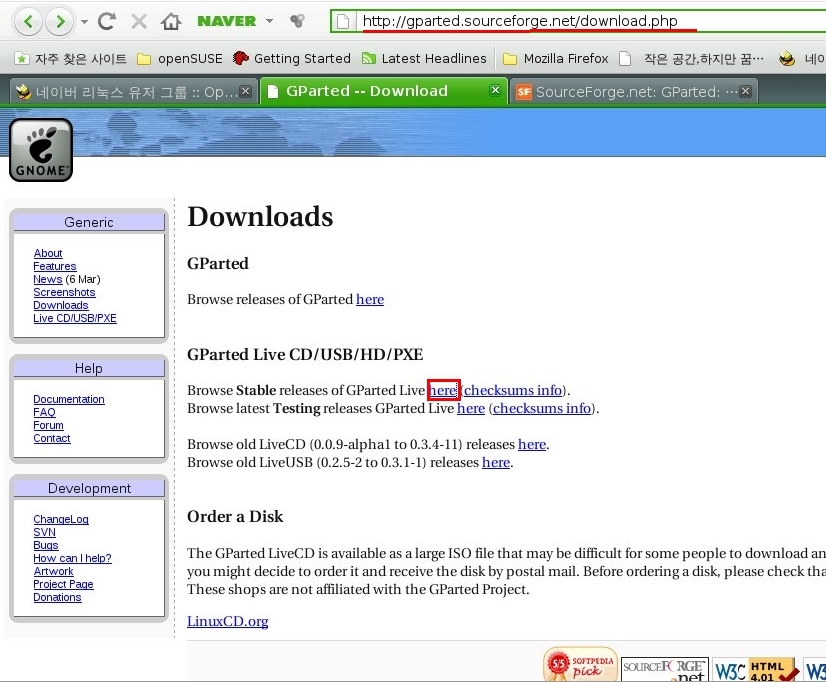Viewport: 826px width, 682px height.
Task: Open the ChangeLog link
Action: (x=61, y=519)
